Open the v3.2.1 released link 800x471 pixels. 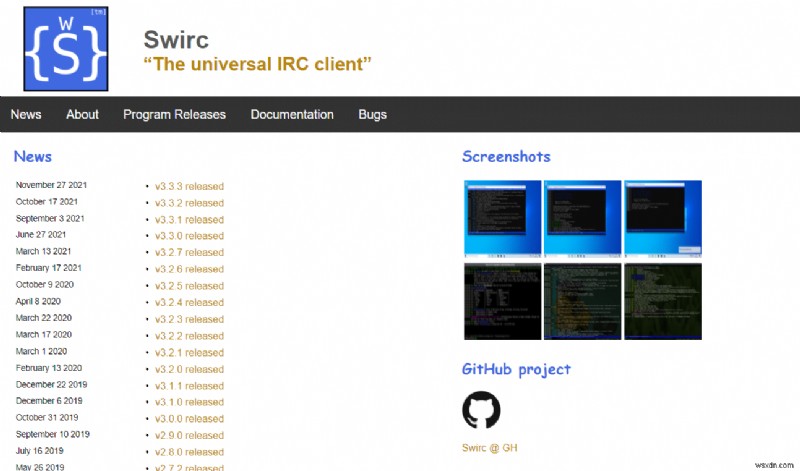click(189, 353)
